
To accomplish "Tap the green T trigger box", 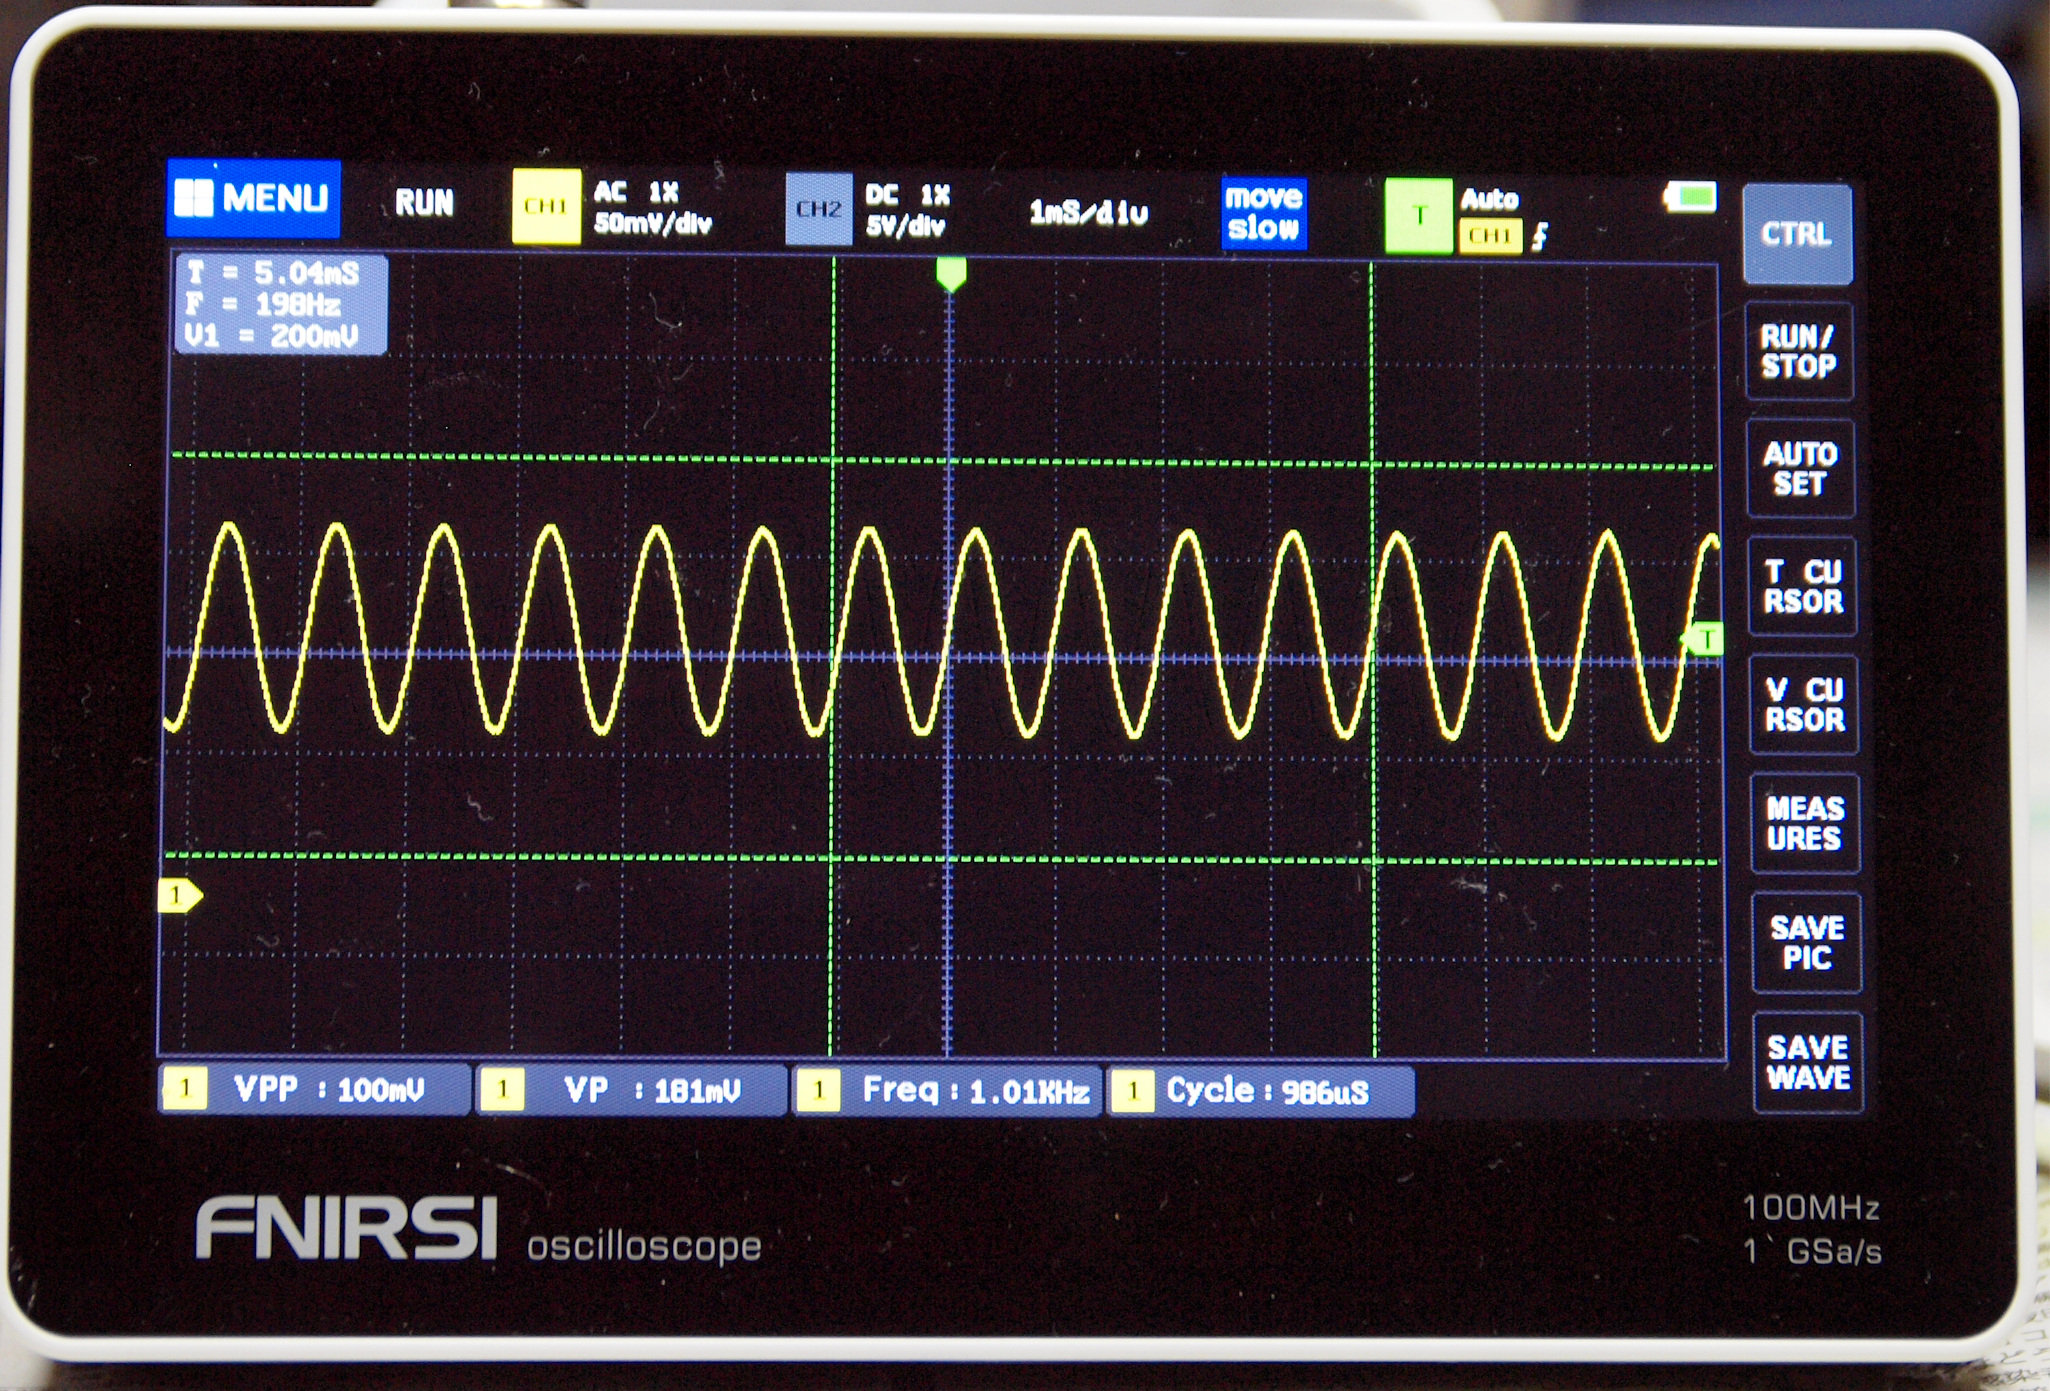I will [x=1418, y=215].
